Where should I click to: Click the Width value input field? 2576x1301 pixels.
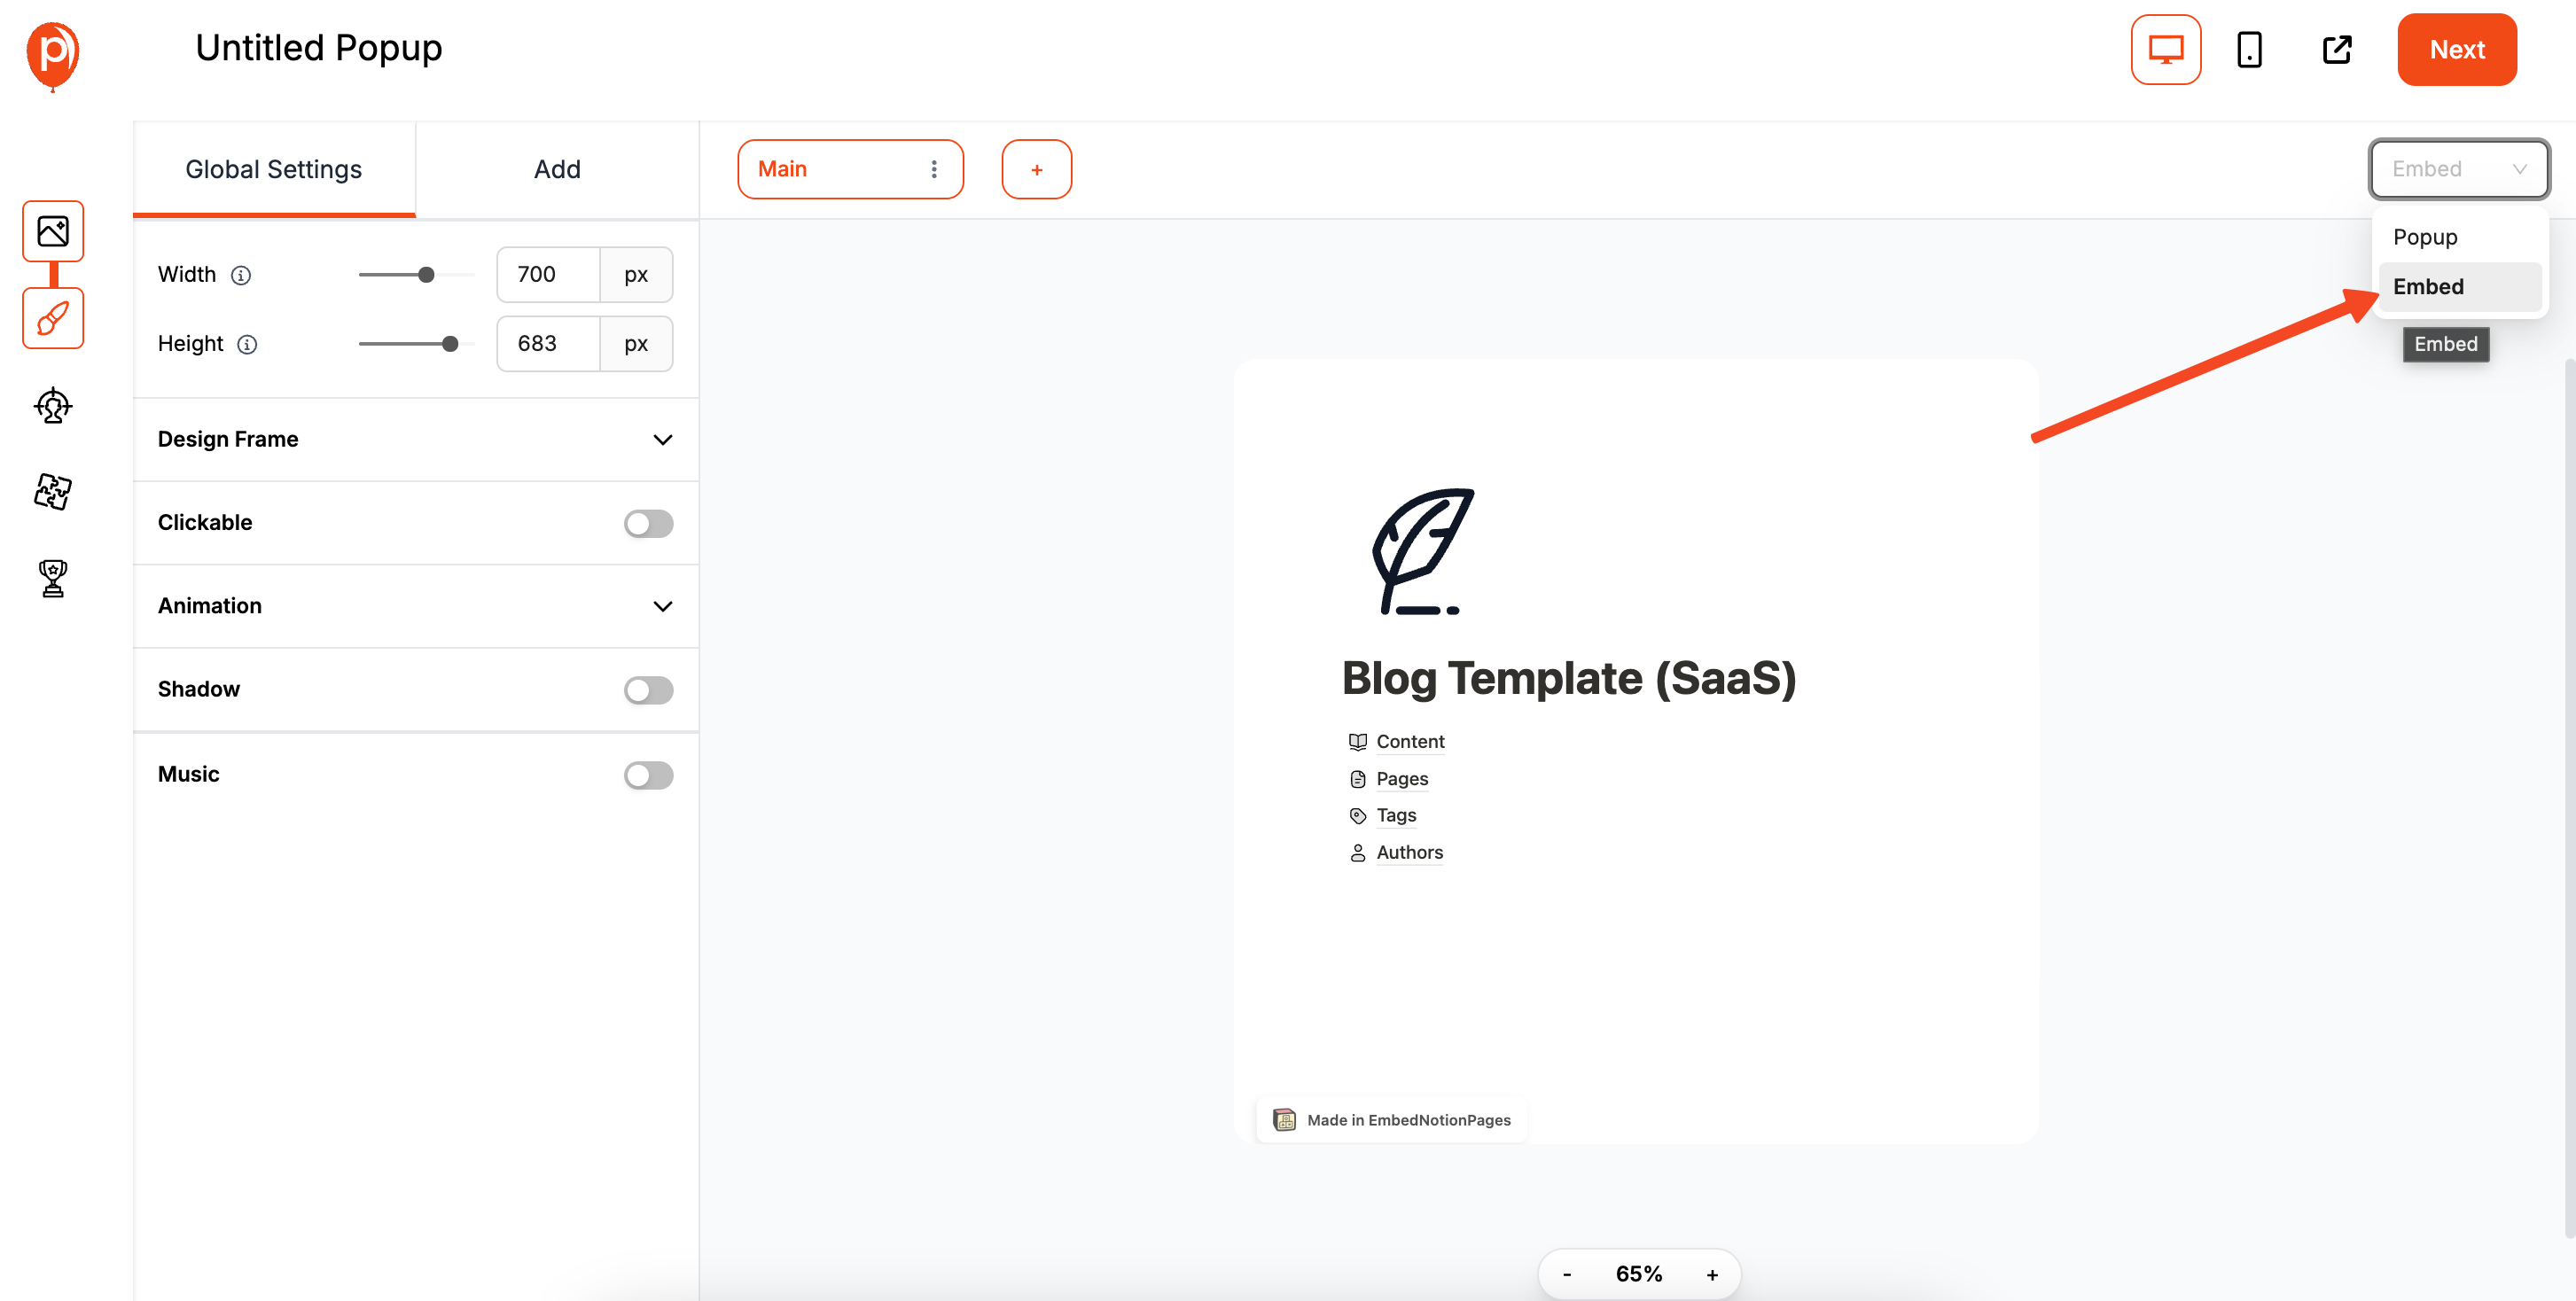click(x=548, y=275)
